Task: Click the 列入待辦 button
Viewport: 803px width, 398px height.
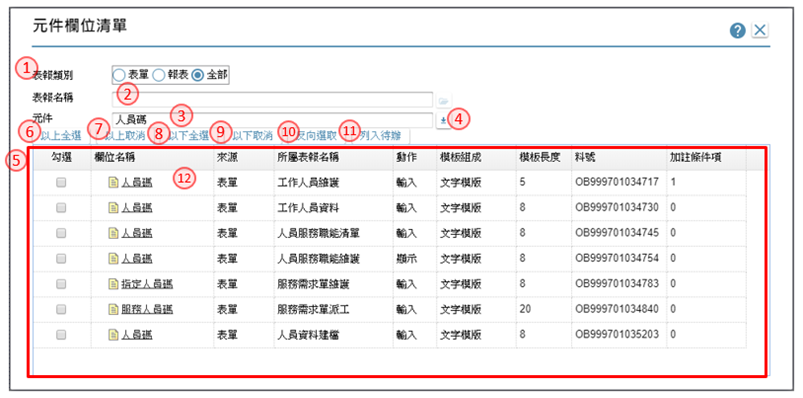Action: pyautogui.click(x=380, y=136)
